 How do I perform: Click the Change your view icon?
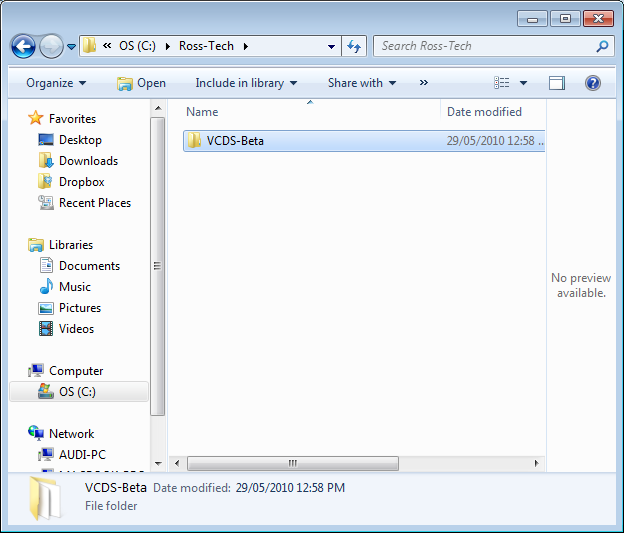coord(502,83)
